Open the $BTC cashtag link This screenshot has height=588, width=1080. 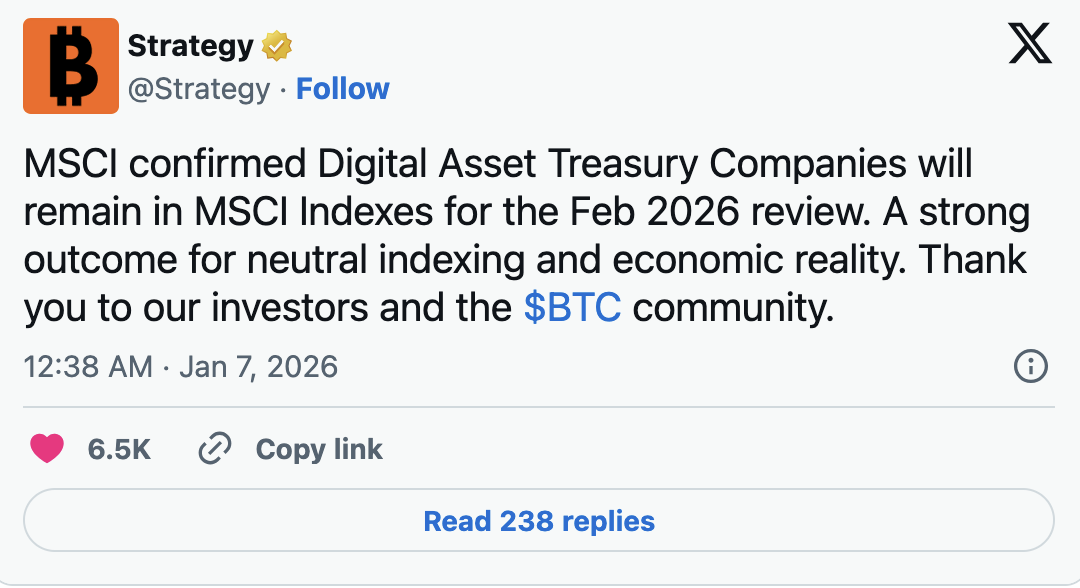coord(572,308)
